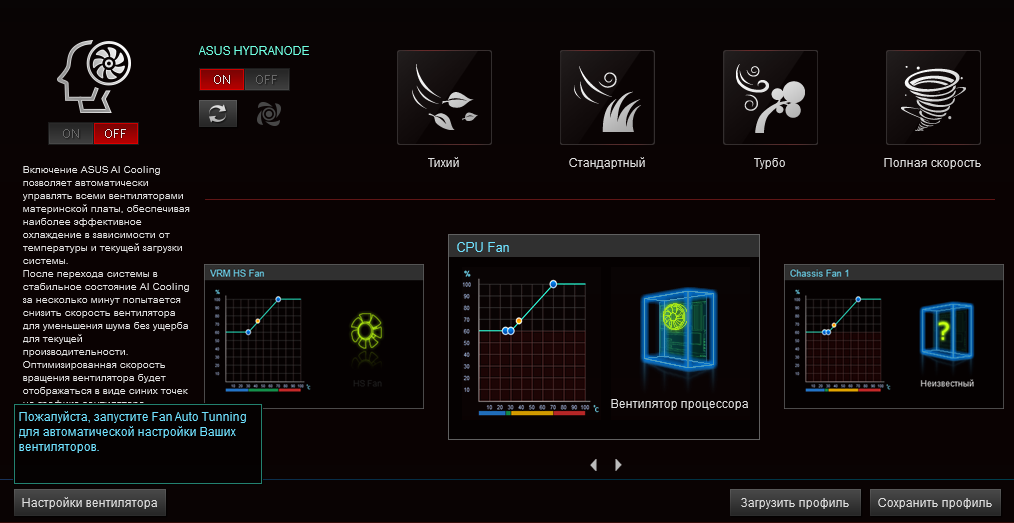Click the Турбо label

pyautogui.click(x=770, y=162)
